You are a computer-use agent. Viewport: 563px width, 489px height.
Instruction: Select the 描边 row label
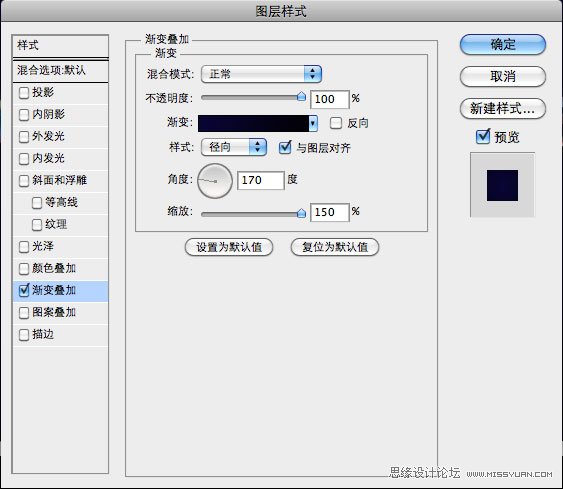tap(43, 334)
